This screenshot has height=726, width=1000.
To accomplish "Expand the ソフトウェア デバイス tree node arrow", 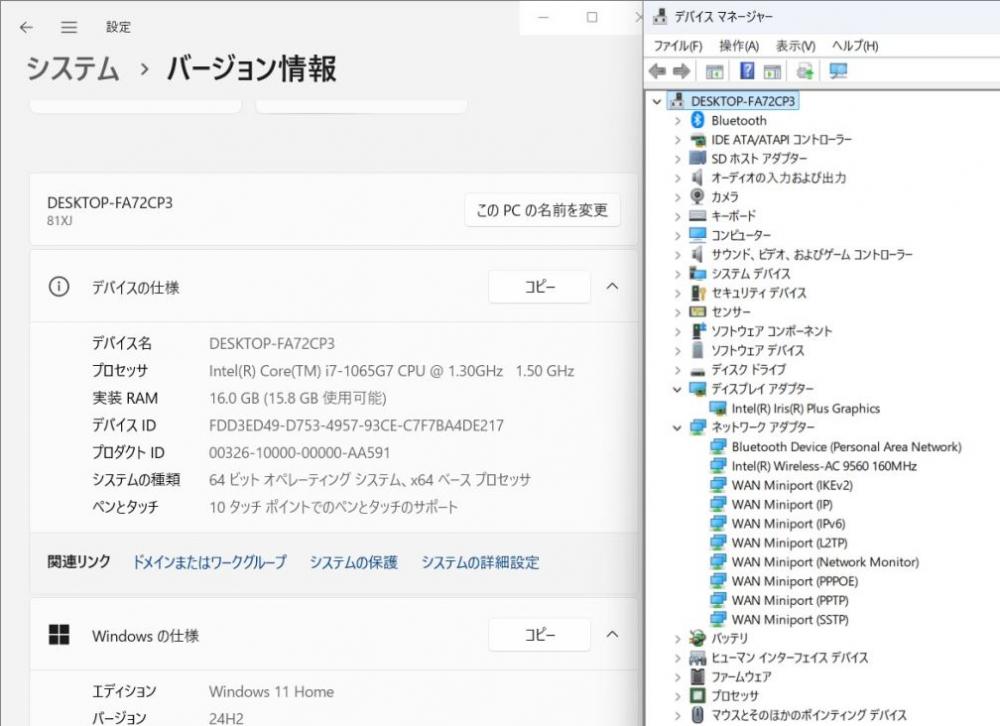I will point(677,350).
